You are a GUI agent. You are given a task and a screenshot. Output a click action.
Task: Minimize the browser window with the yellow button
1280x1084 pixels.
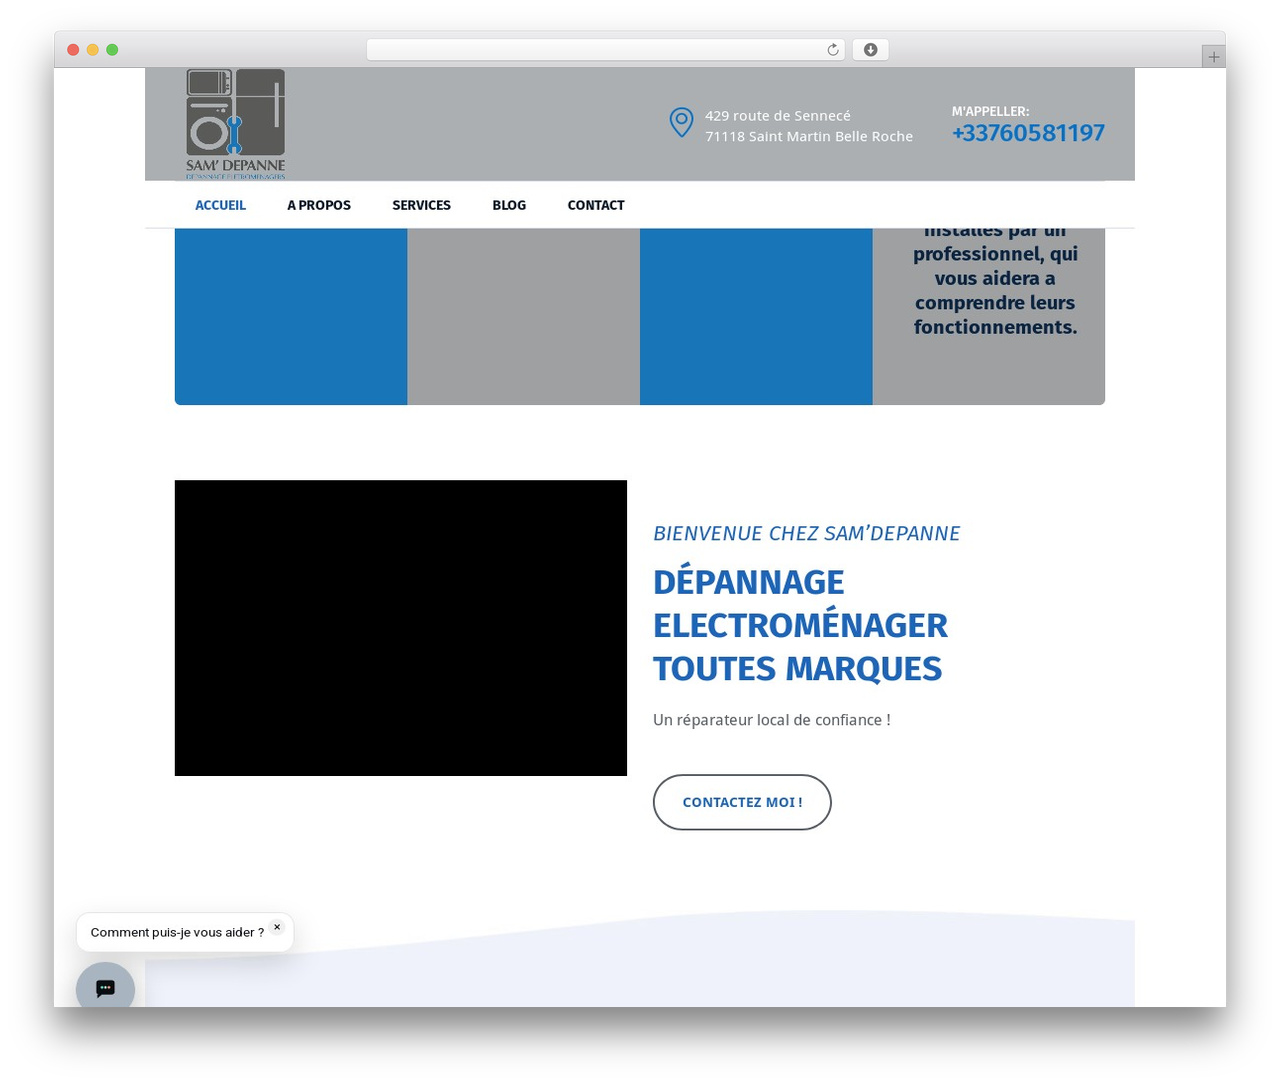tap(93, 50)
